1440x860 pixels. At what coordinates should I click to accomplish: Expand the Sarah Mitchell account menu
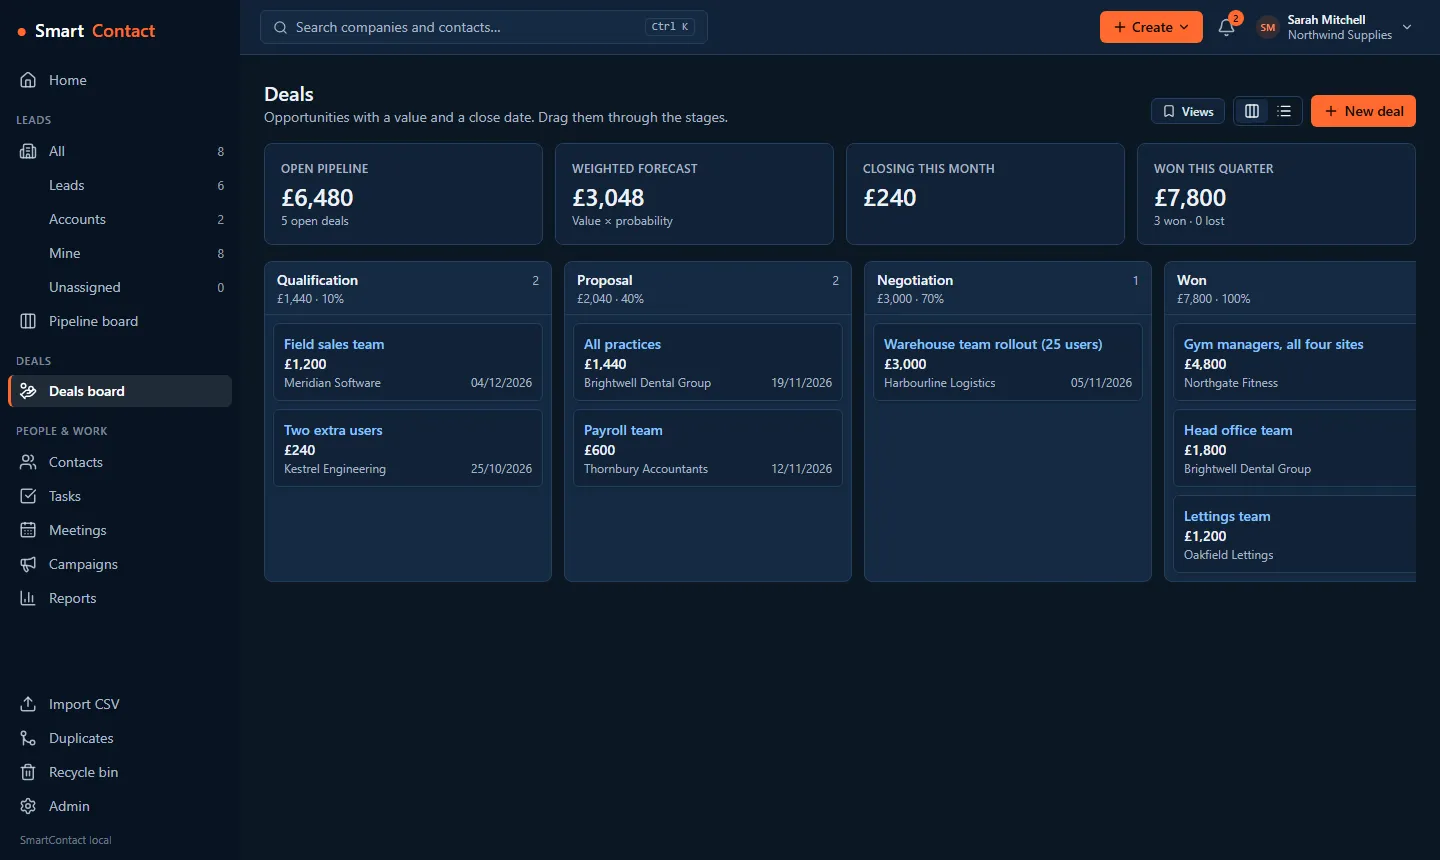coord(1335,27)
